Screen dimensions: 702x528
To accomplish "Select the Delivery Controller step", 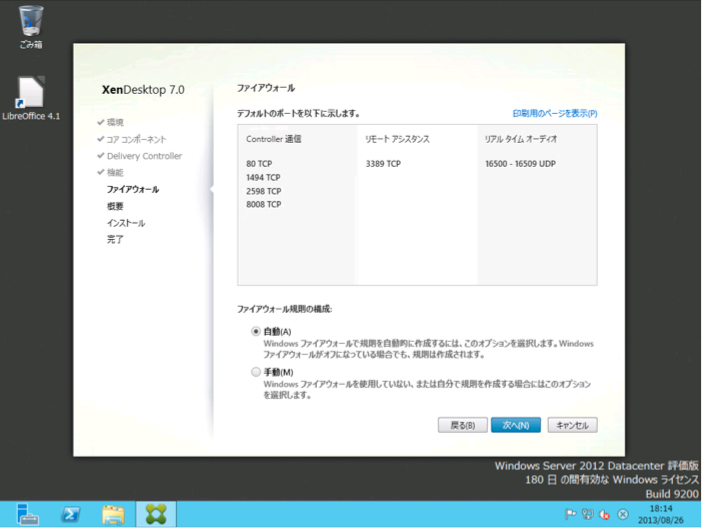I will 144,156.
